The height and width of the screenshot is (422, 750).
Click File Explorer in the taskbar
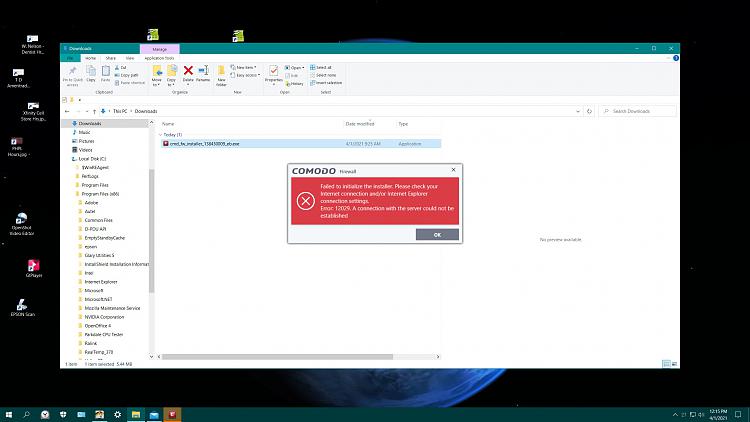pyautogui.click(x=136, y=414)
